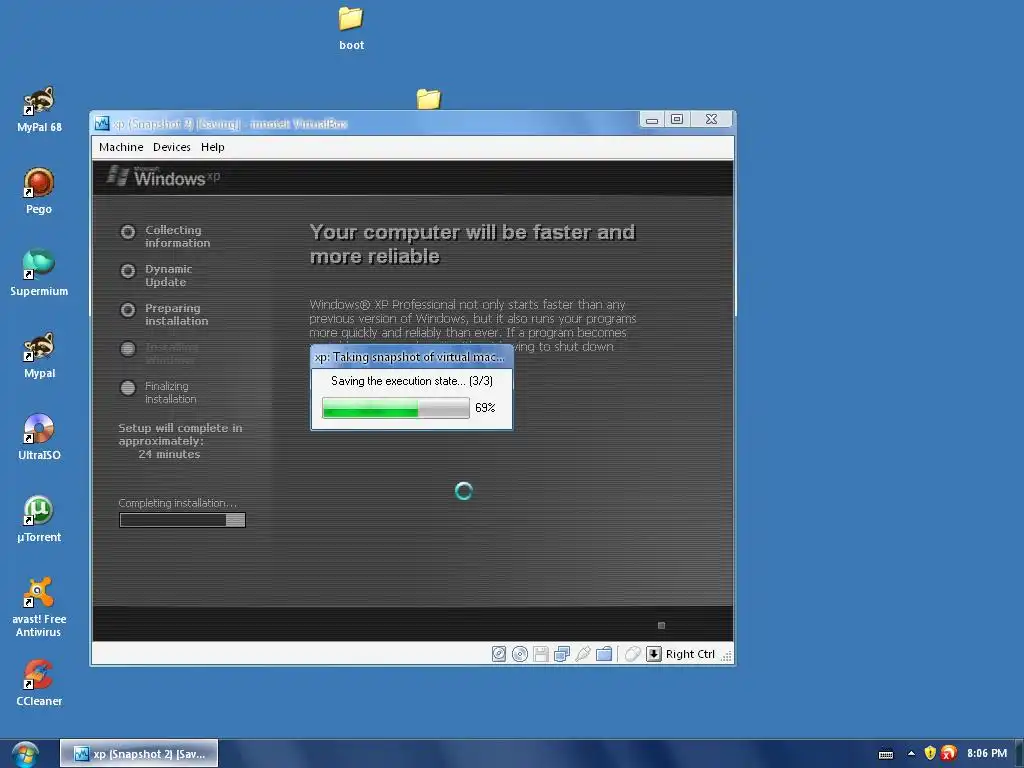Show hidden system tray icons
1024x768 pixels.
[911, 754]
